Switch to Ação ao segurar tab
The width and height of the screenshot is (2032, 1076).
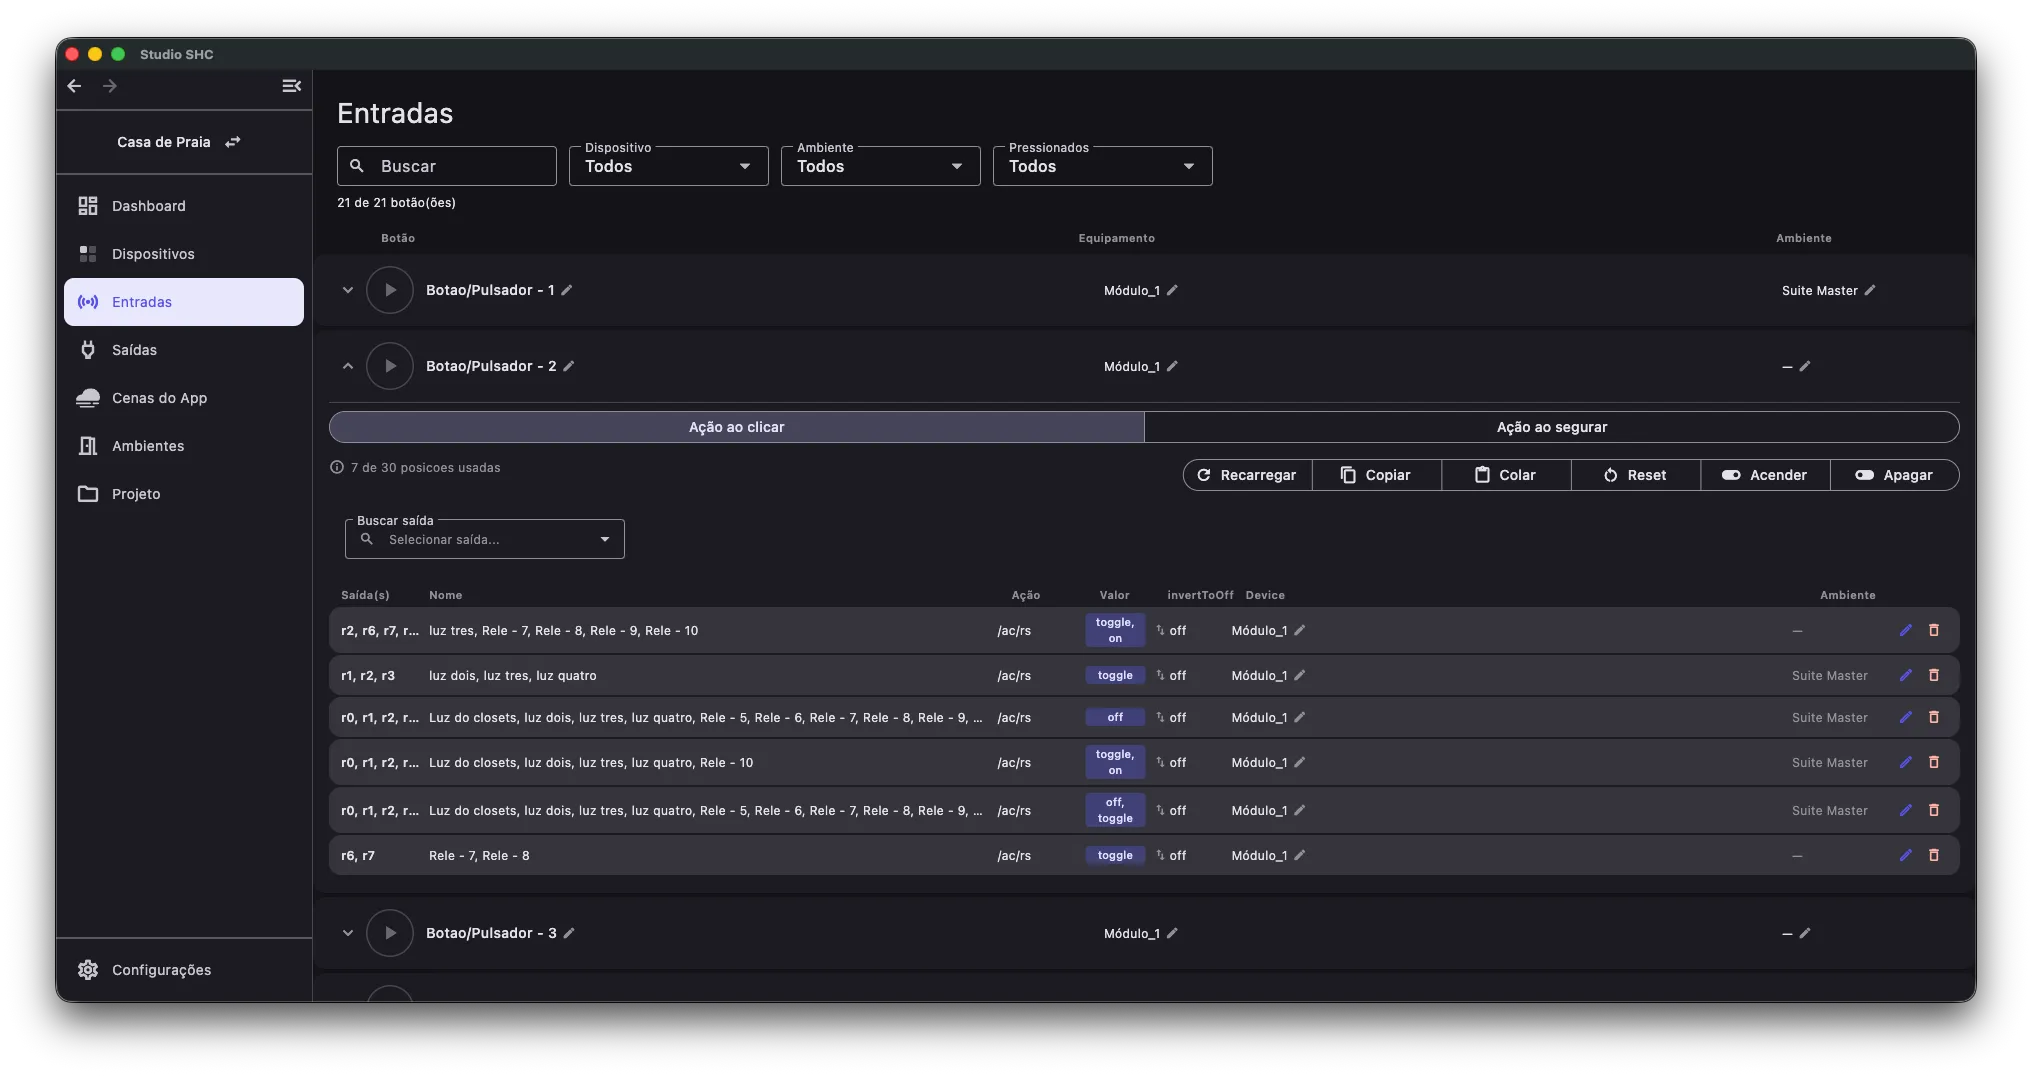(x=1552, y=427)
